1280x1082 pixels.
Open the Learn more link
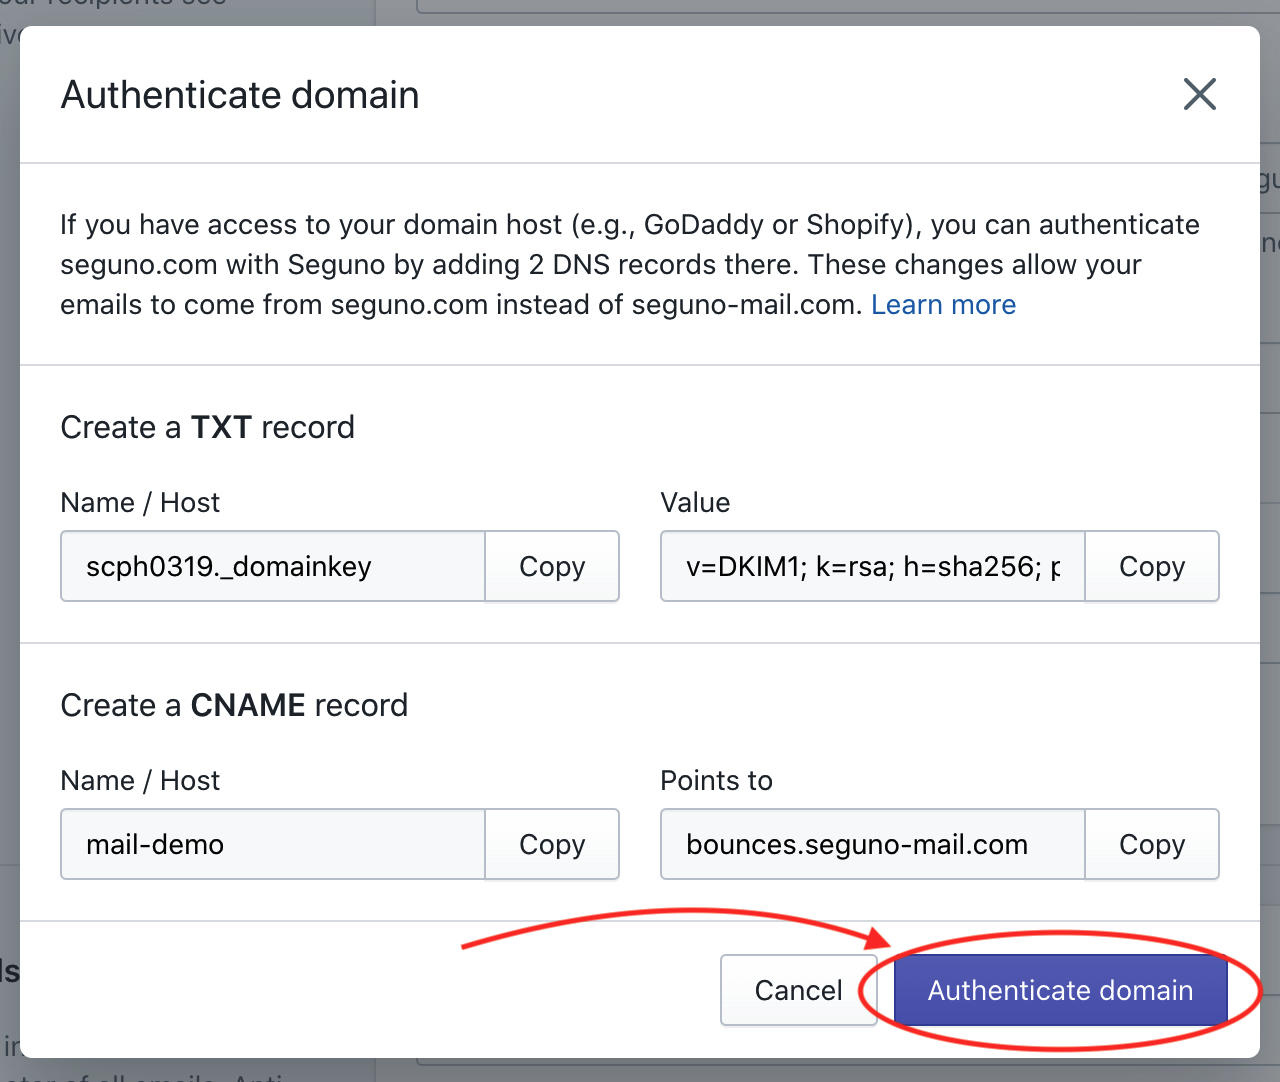(943, 305)
